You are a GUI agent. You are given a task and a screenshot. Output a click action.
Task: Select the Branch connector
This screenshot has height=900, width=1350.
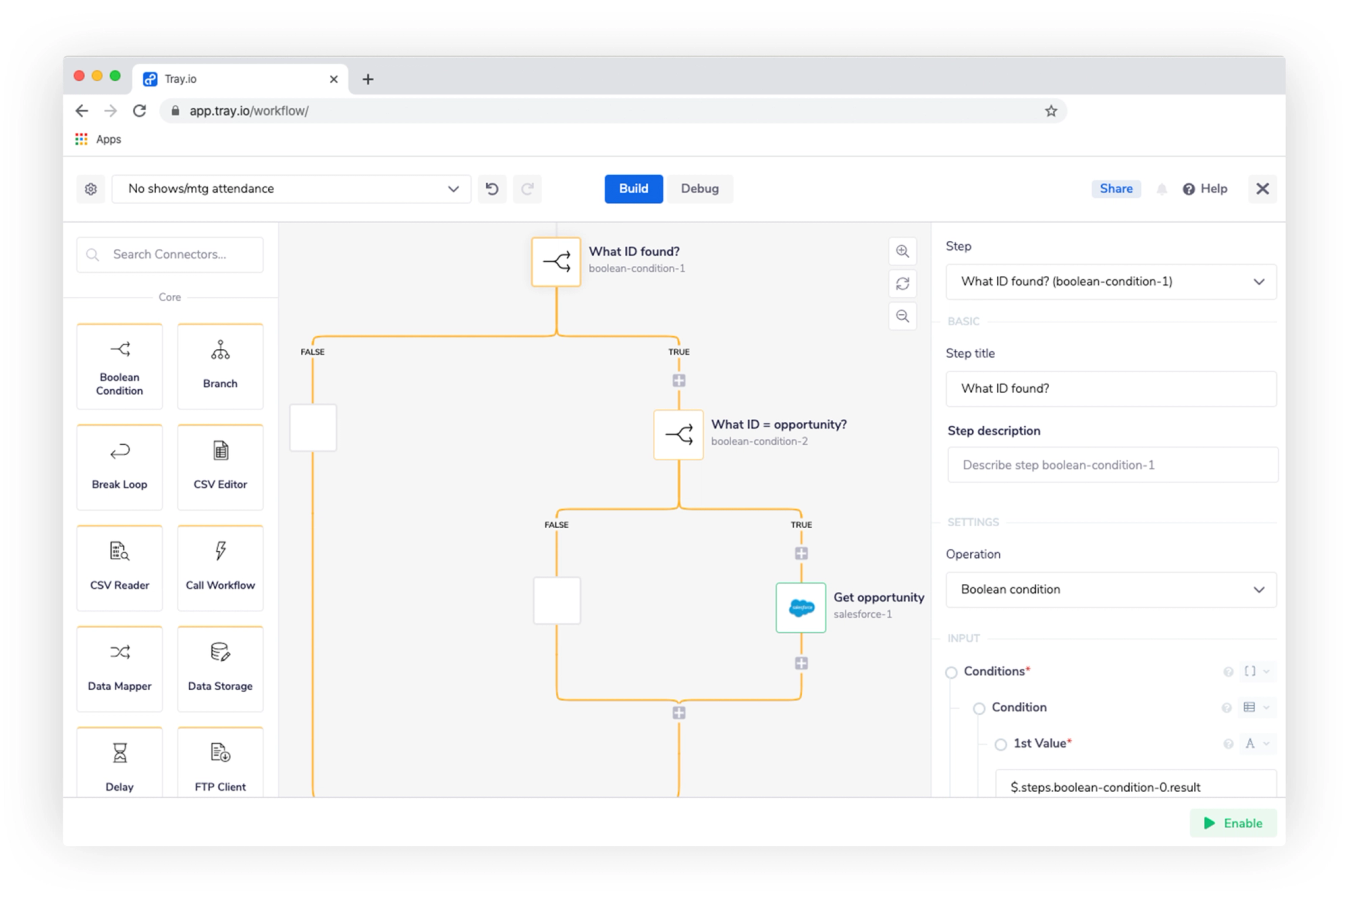[x=220, y=366]
